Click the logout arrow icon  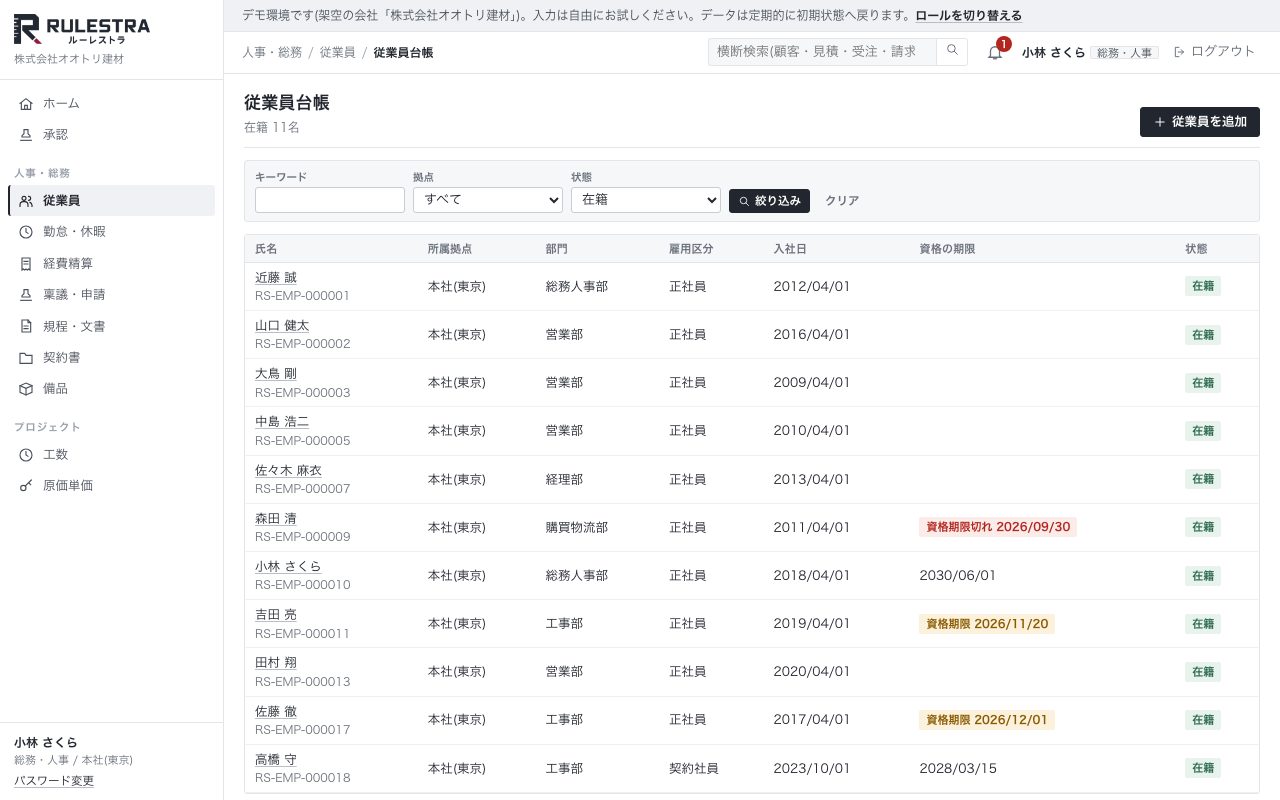(1179, 52)
